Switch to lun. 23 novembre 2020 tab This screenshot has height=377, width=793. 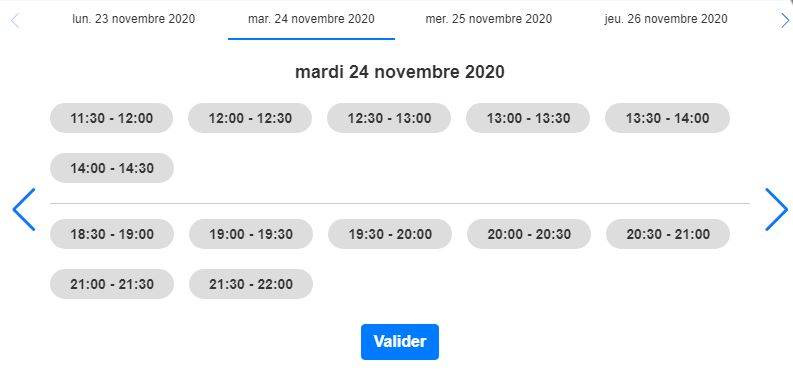tap(134, 19)
